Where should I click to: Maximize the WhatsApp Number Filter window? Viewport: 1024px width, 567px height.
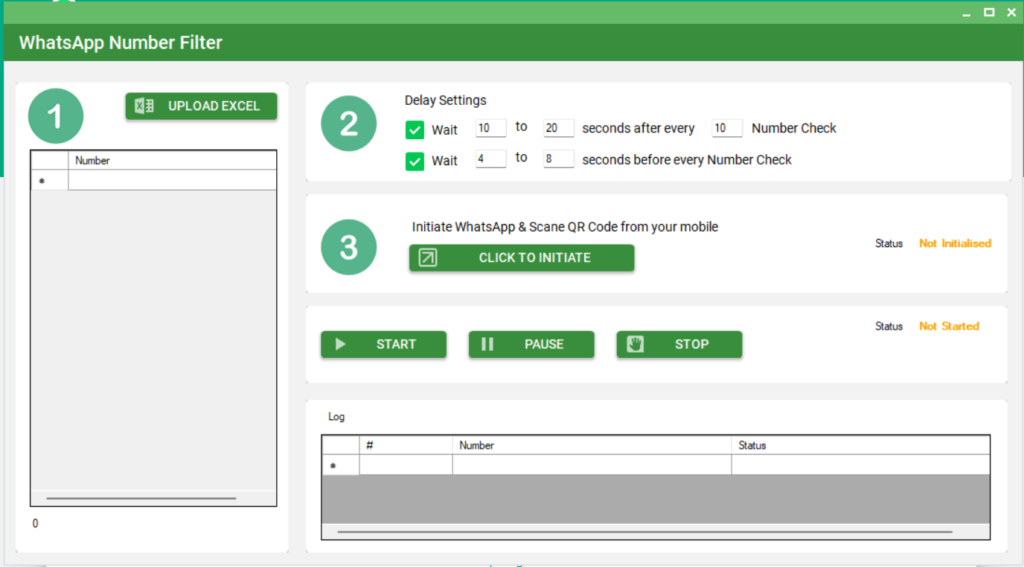pos(989,12)
